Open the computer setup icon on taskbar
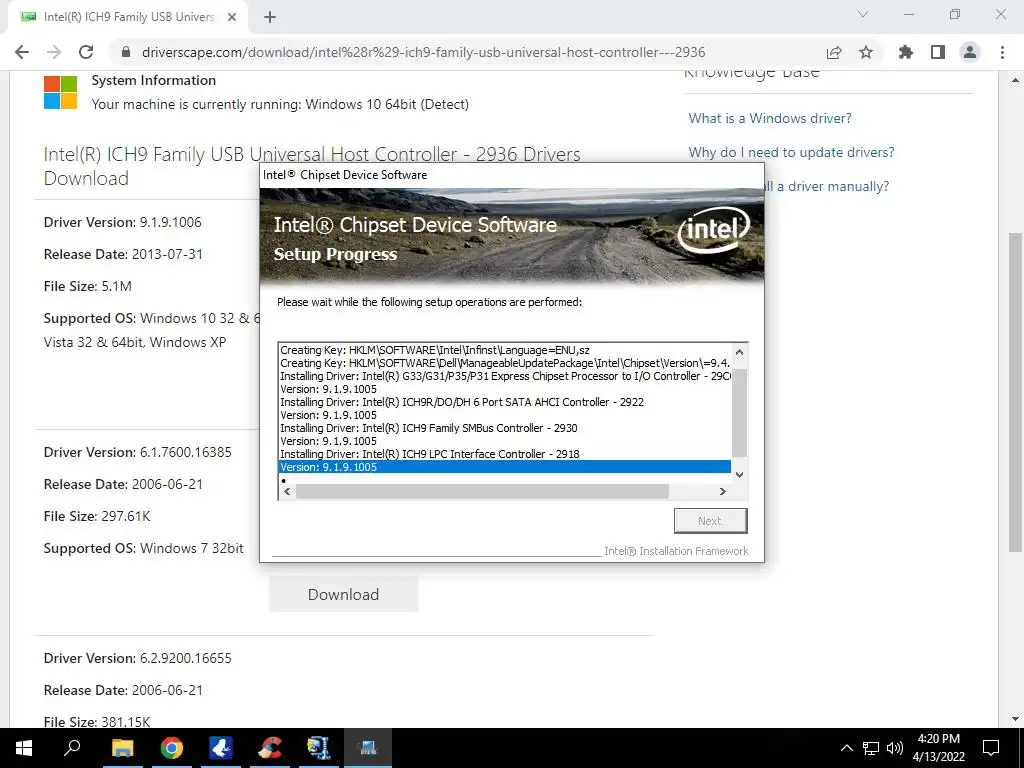 (319, 748)
